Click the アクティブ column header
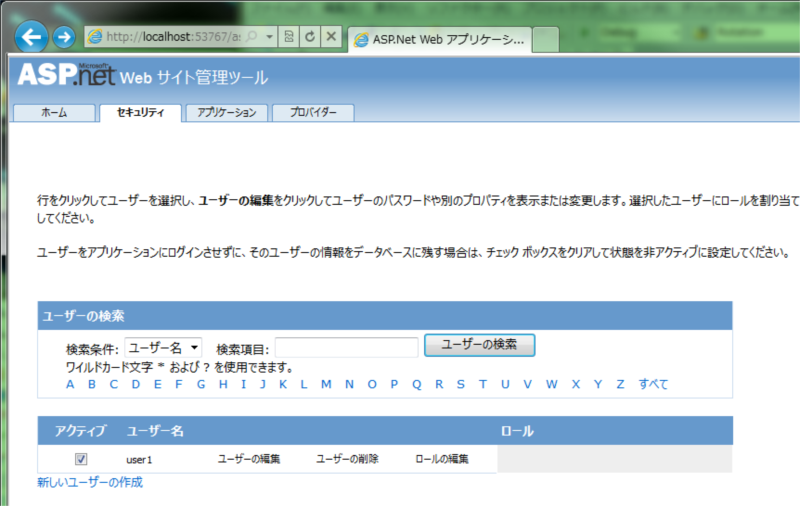The height and width of the screenshot is (506, 800). [80, 431]
